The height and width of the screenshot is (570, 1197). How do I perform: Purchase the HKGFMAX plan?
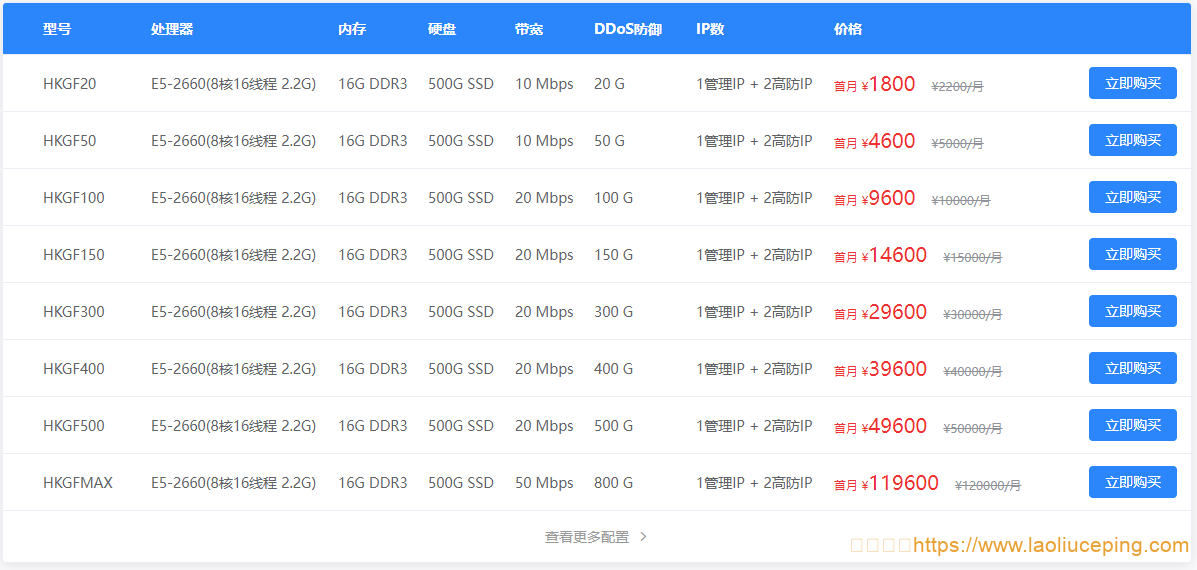point(1133,482)
